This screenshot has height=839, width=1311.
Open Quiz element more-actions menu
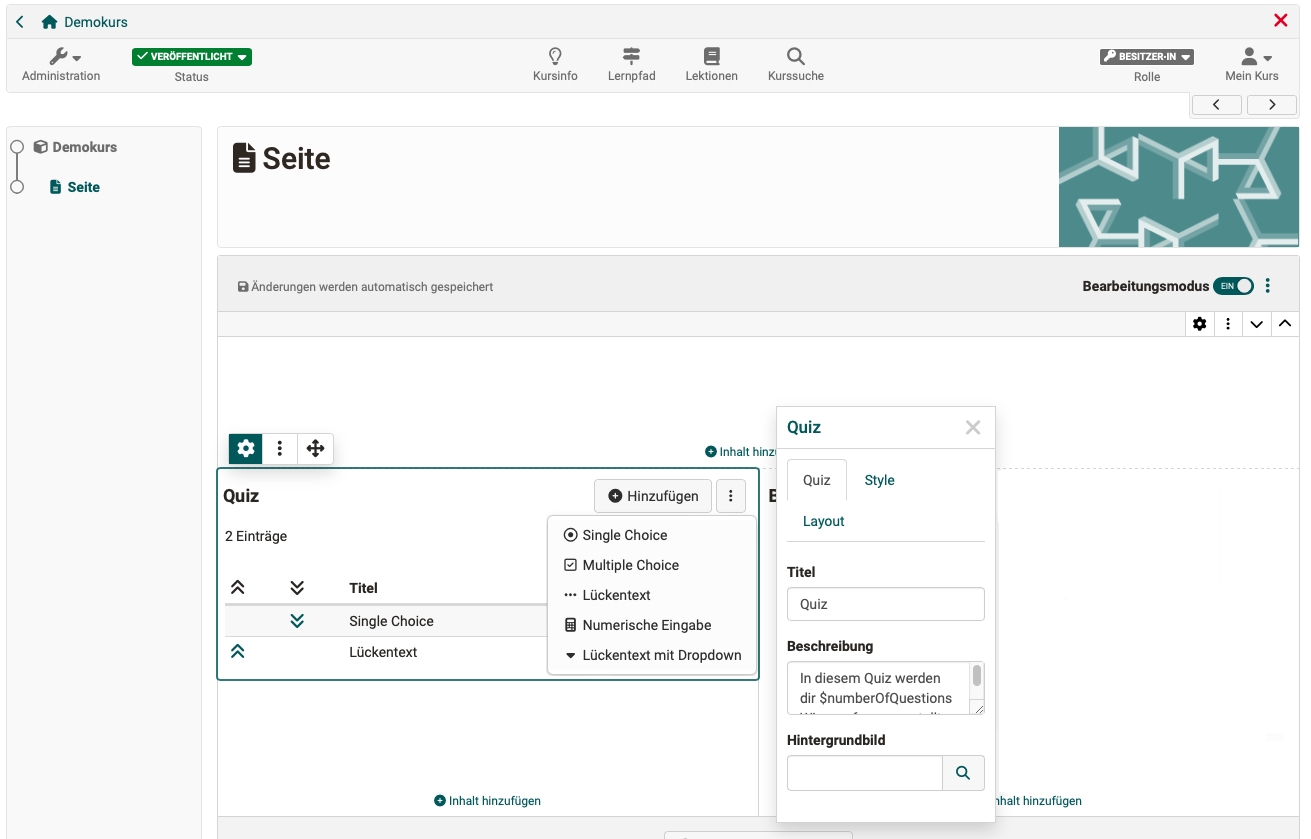coord(280,448)
